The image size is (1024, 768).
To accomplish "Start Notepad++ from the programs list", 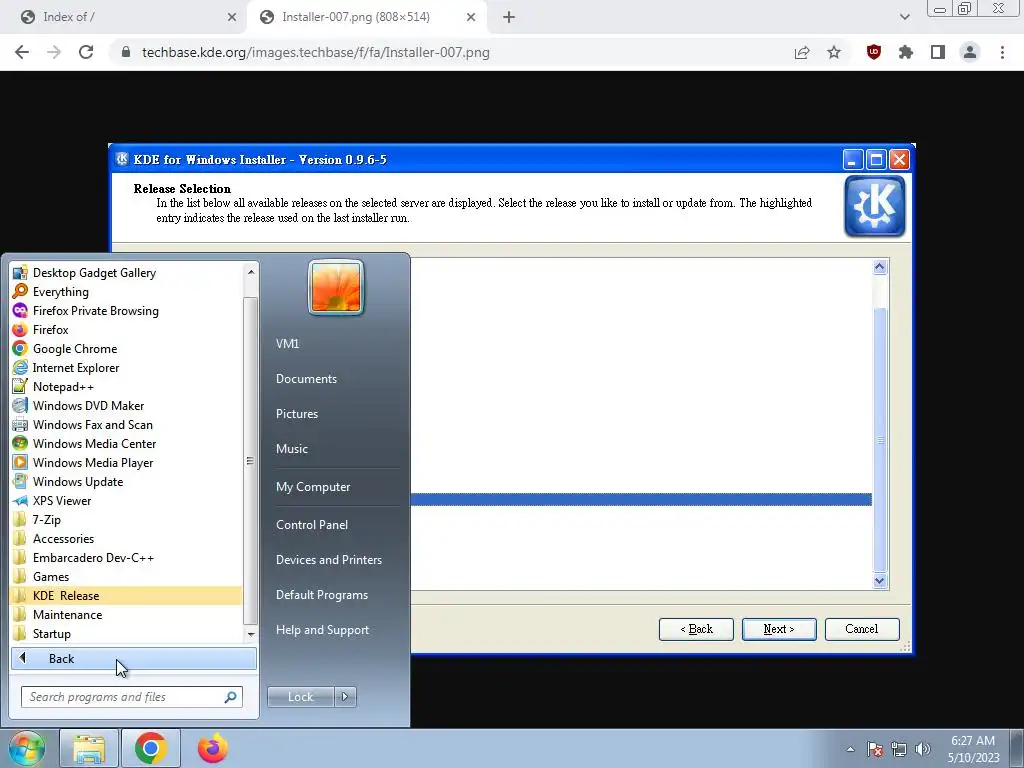I will point(126,386).
